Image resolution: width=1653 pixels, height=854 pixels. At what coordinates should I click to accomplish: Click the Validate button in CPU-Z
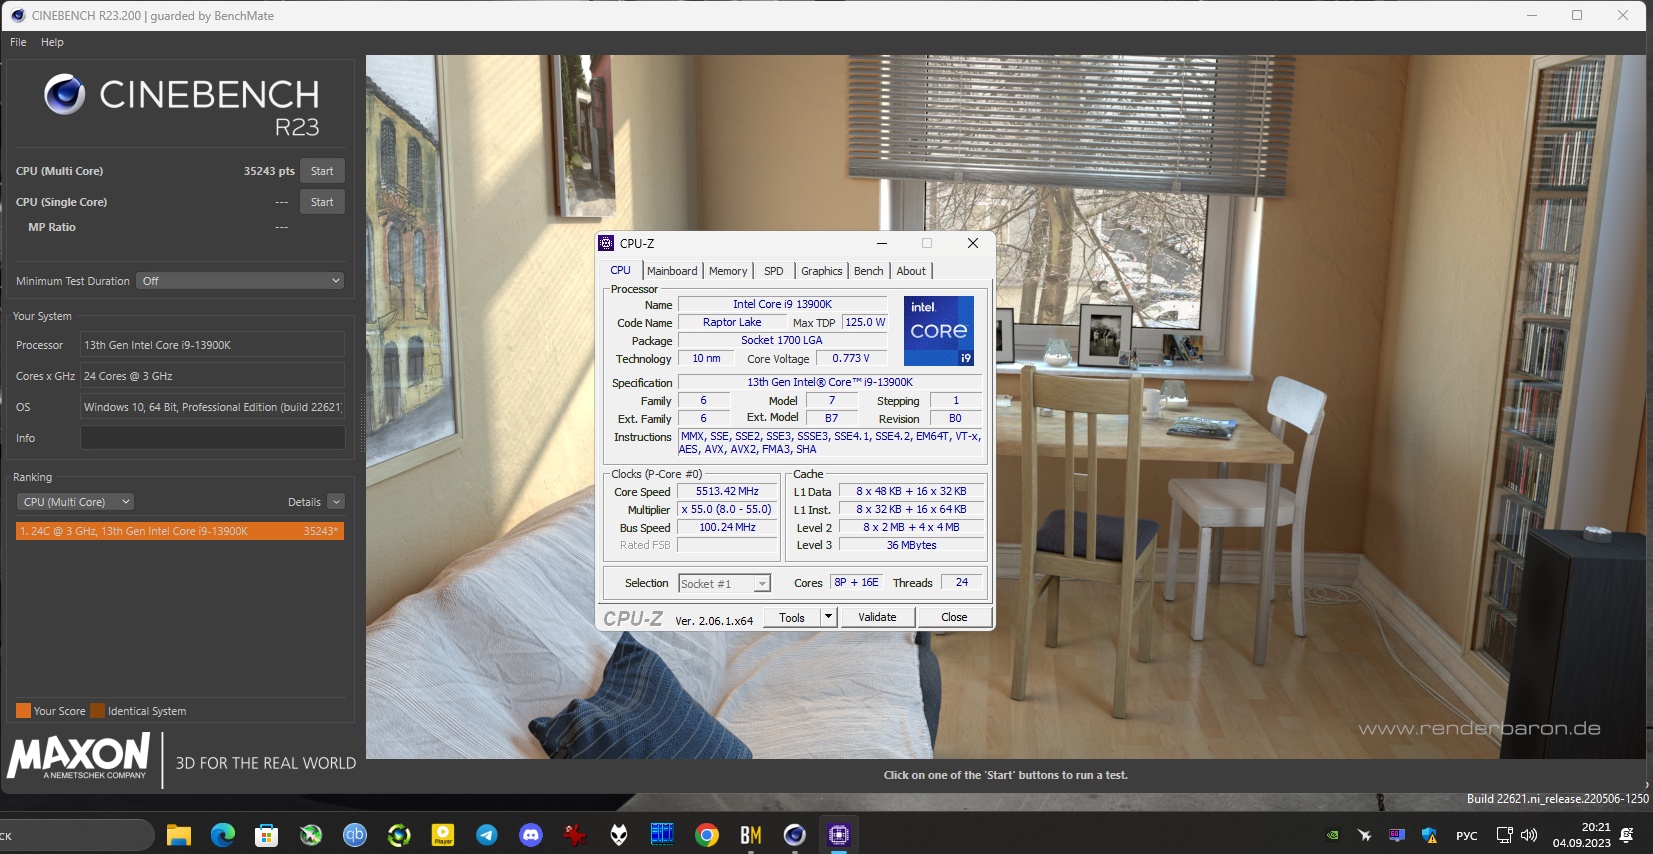coord(877,617)
